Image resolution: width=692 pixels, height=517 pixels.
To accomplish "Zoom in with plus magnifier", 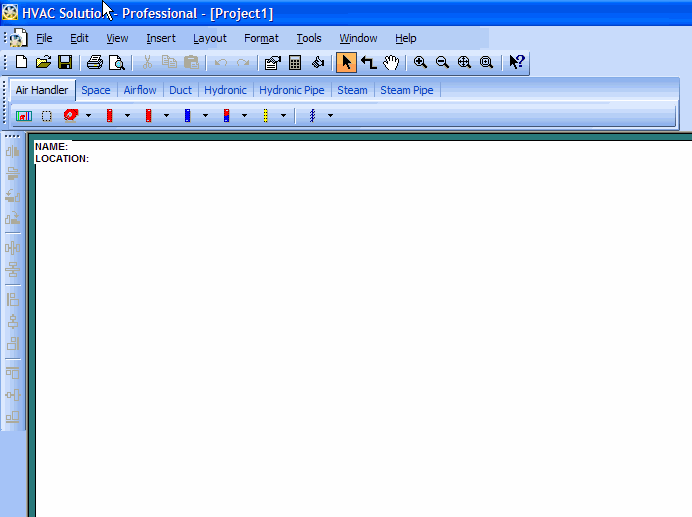I will coord(420,62).
